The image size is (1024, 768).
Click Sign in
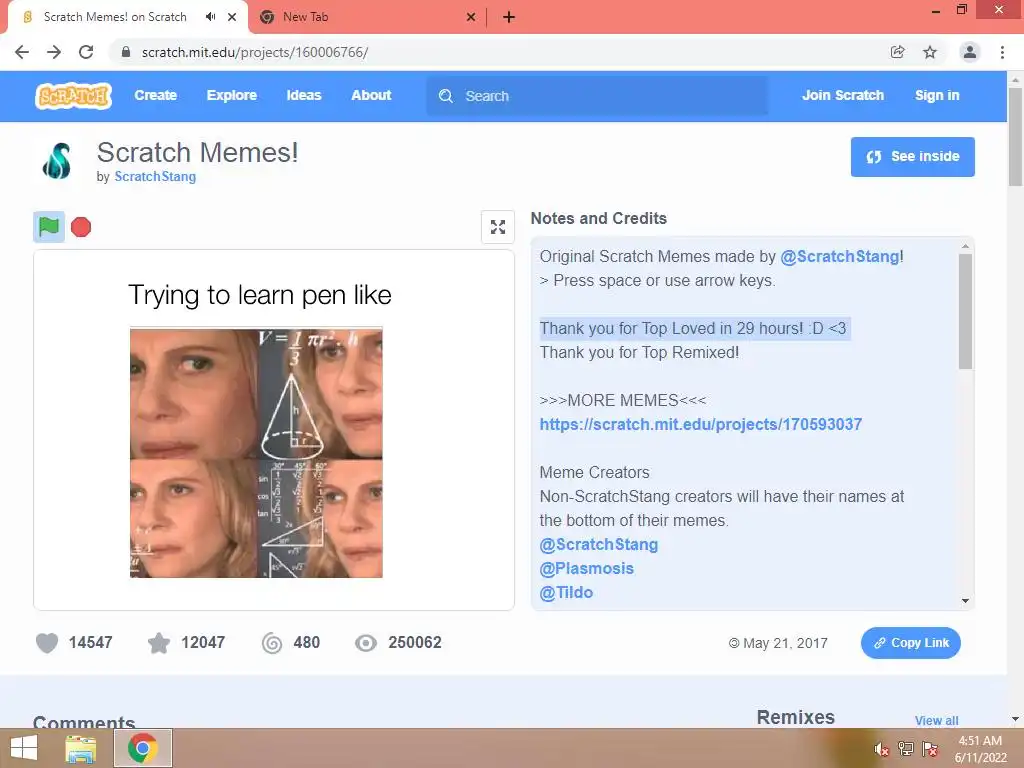coord(937,95)
